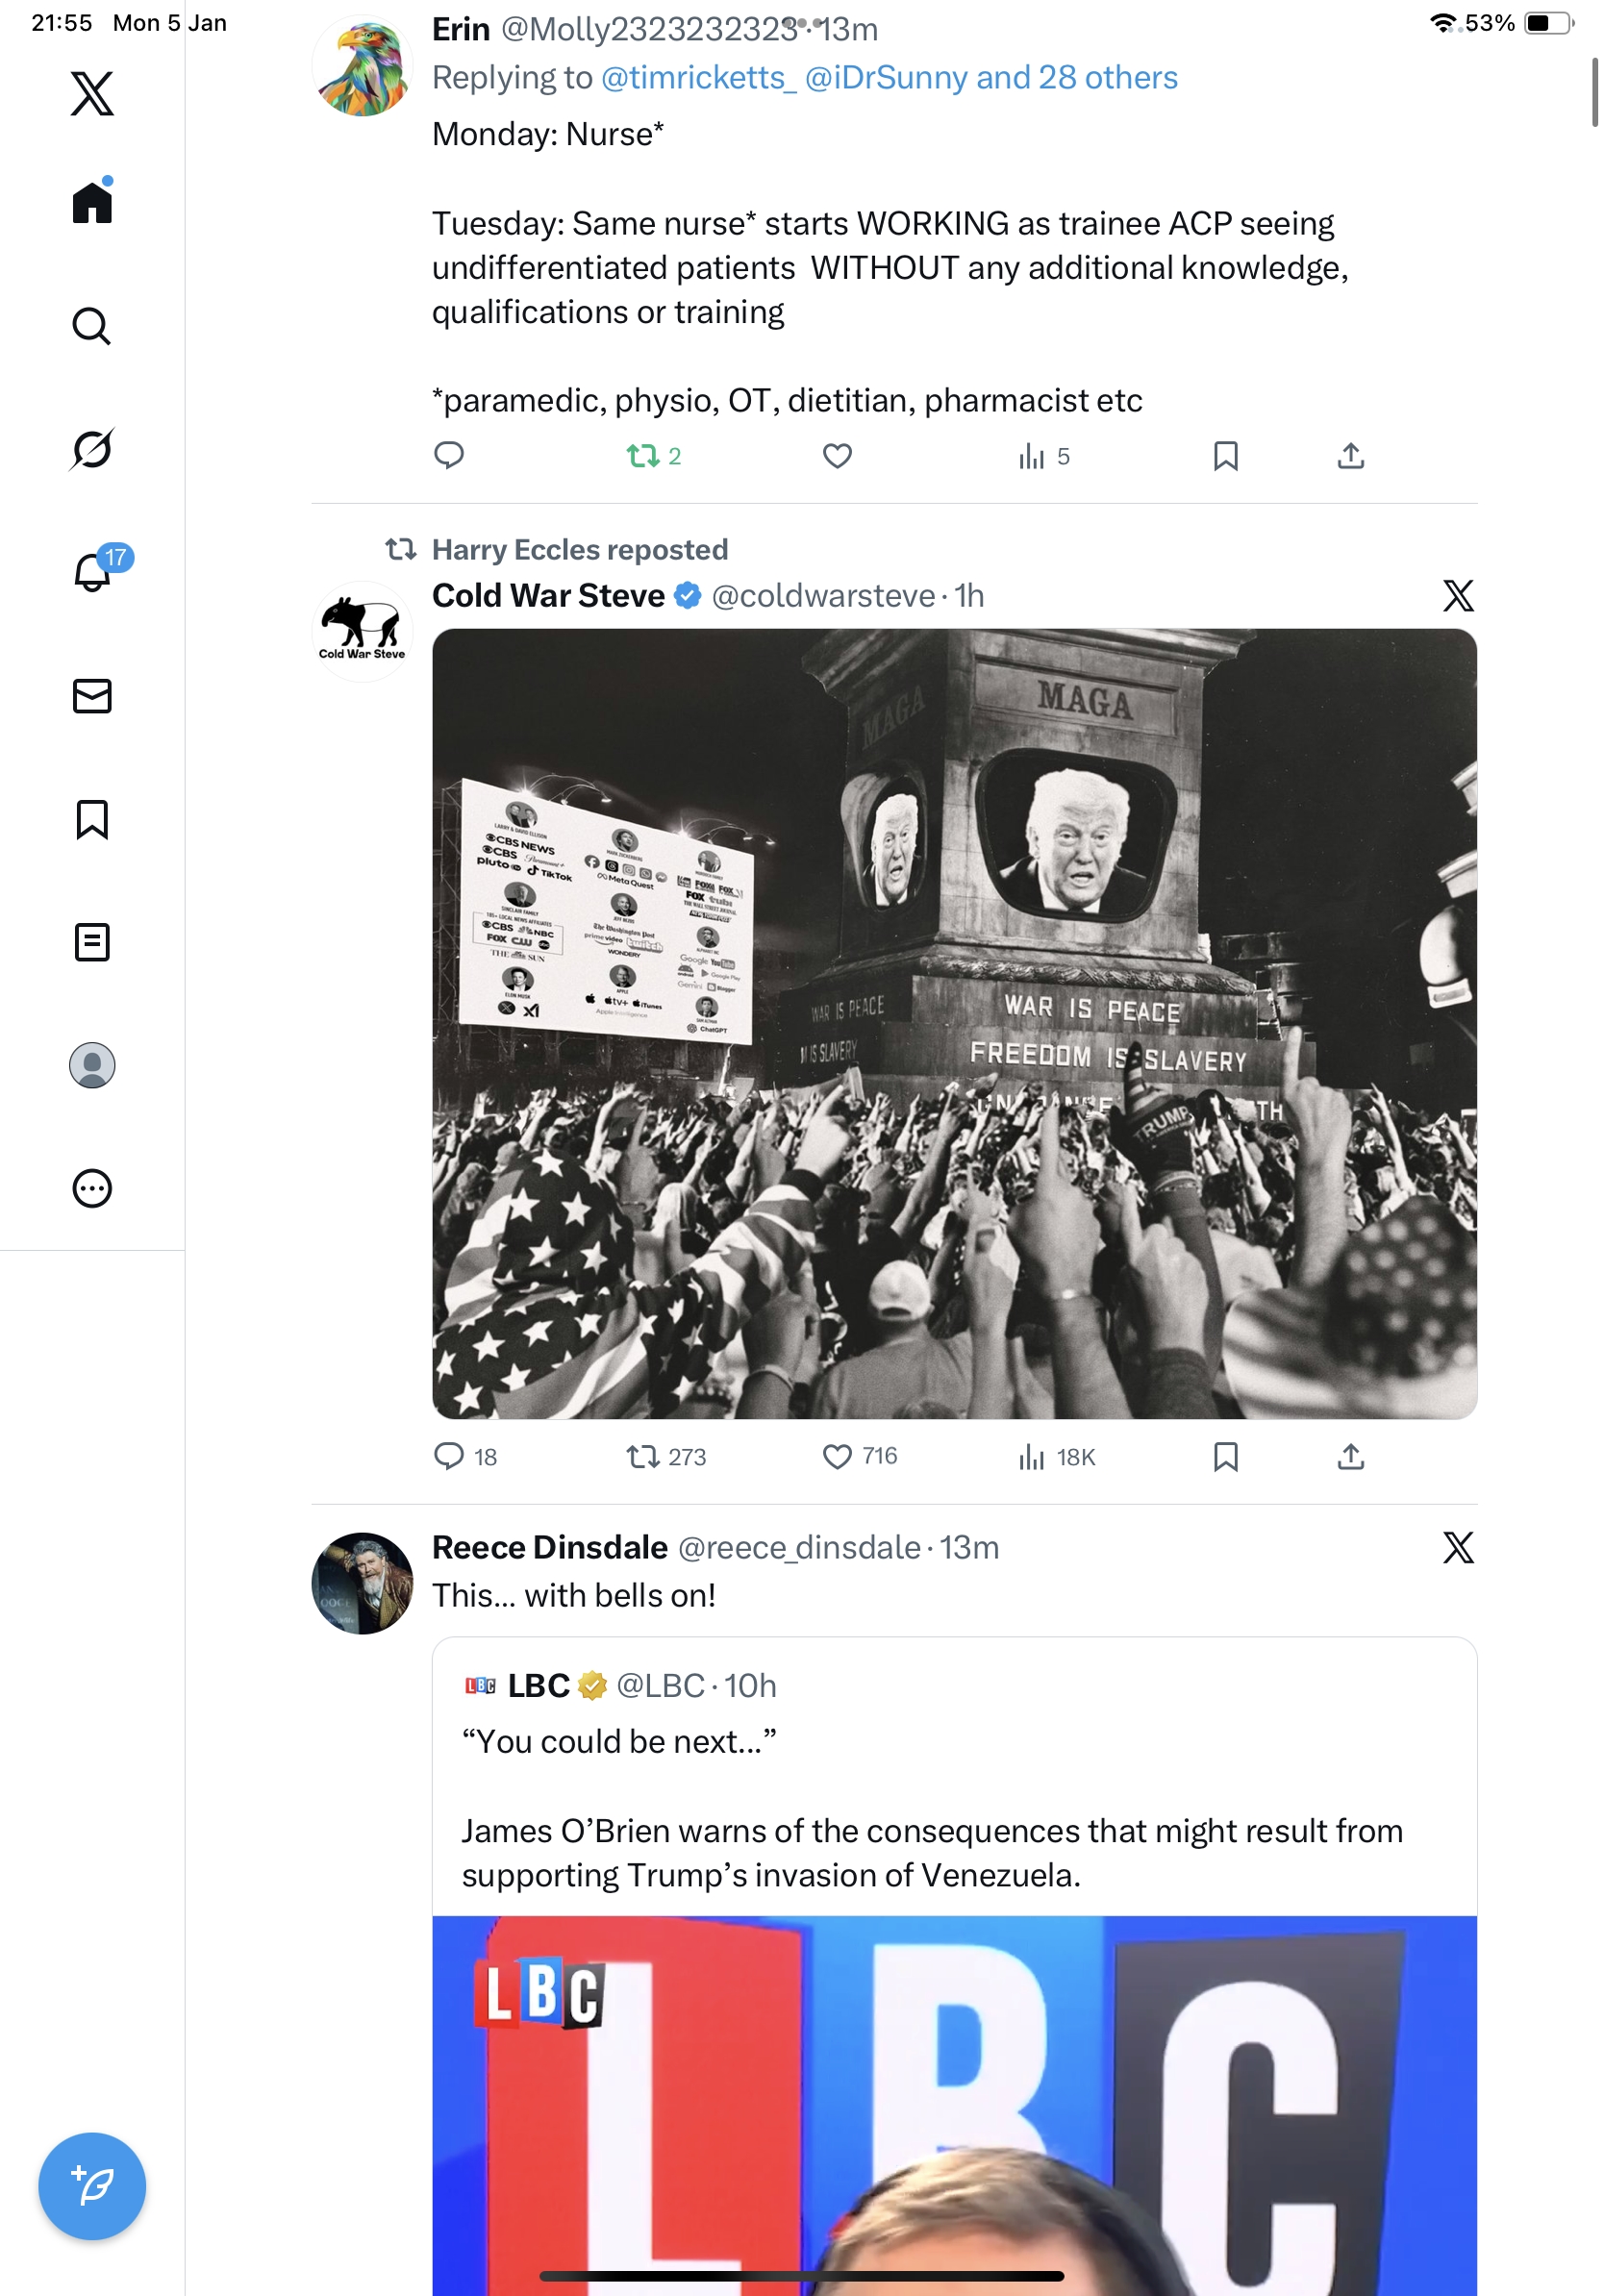Open the Notifications bell
Screen dimensions: 1604x2296
[x=92, y=572]
